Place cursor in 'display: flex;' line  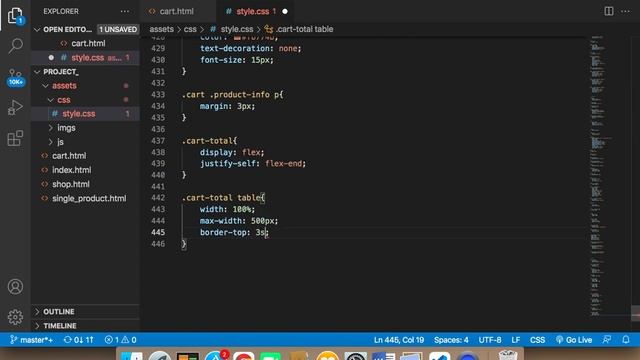coord(232,152)
